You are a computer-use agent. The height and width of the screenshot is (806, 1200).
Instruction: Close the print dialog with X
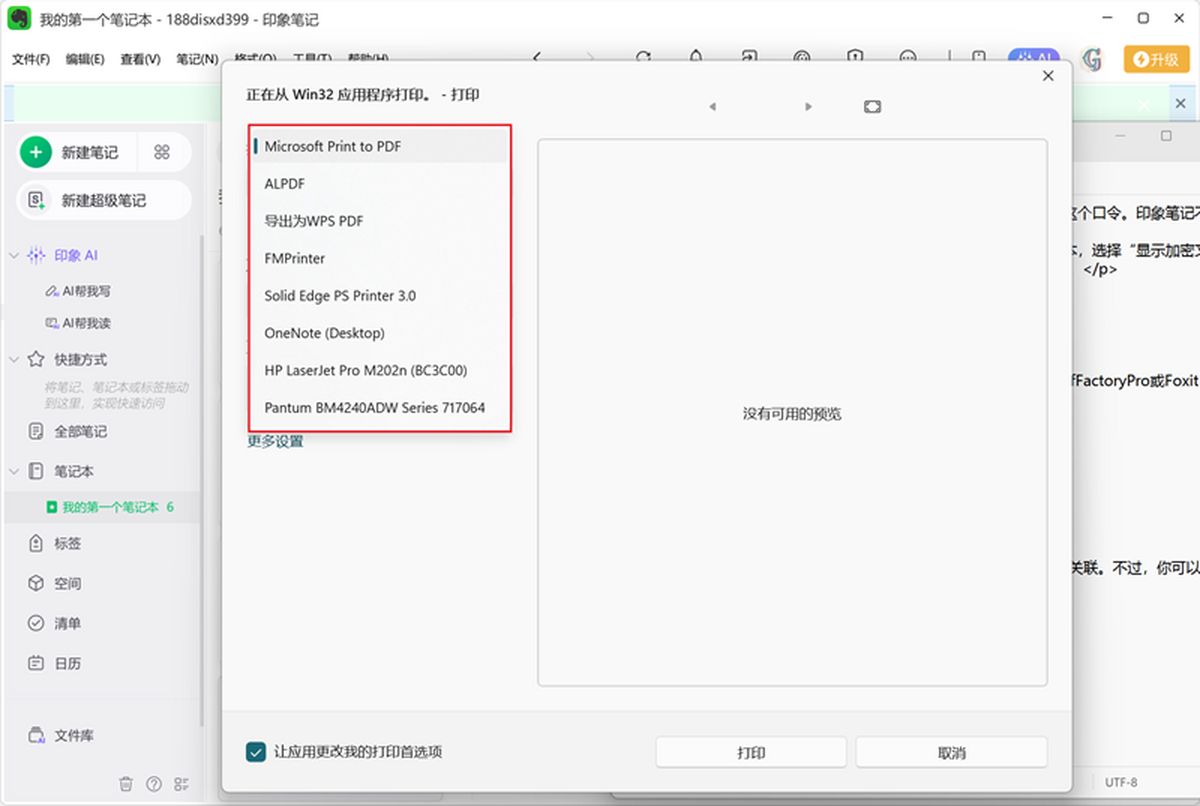pos(1048,76)
